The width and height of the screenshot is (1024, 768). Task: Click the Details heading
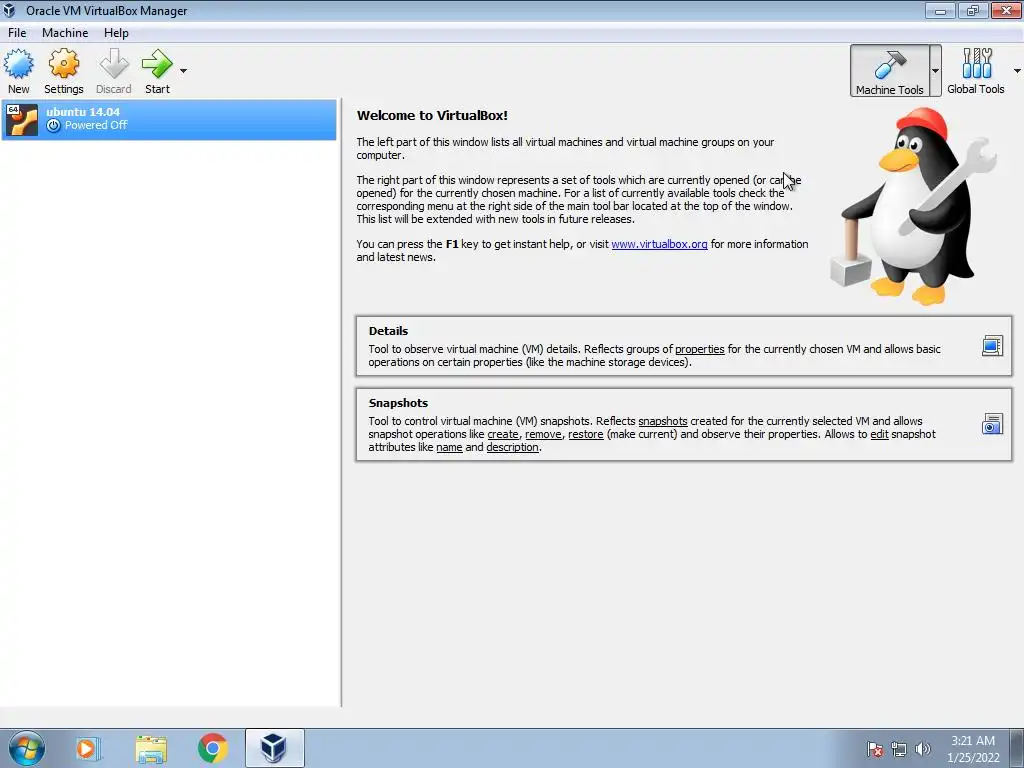click(388, 331)
